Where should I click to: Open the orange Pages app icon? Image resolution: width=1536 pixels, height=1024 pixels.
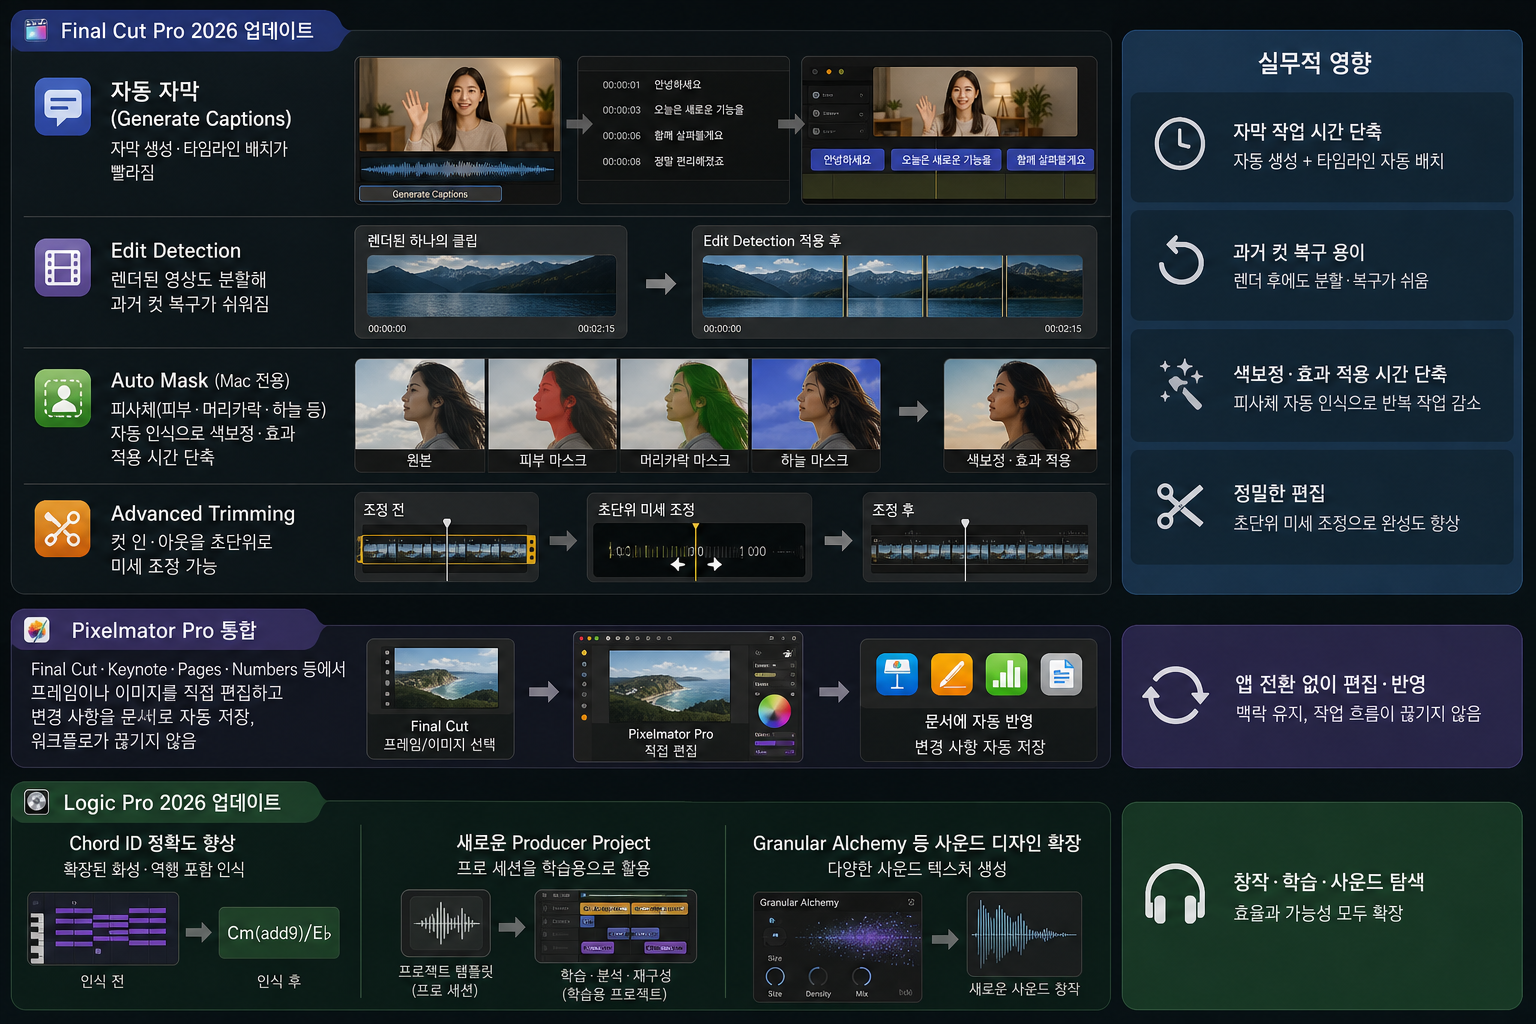click(x=952, y=674)
